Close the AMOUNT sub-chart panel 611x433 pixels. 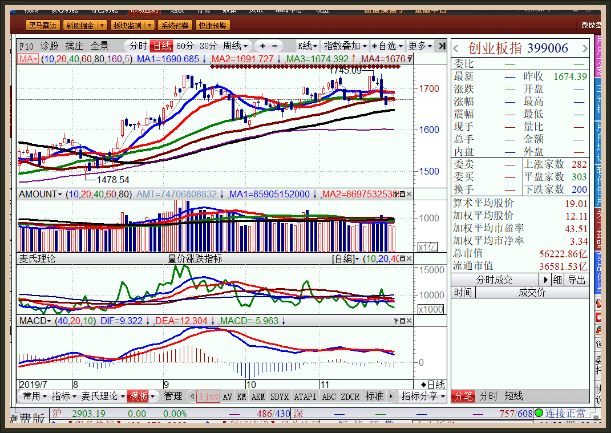(409, 194)
